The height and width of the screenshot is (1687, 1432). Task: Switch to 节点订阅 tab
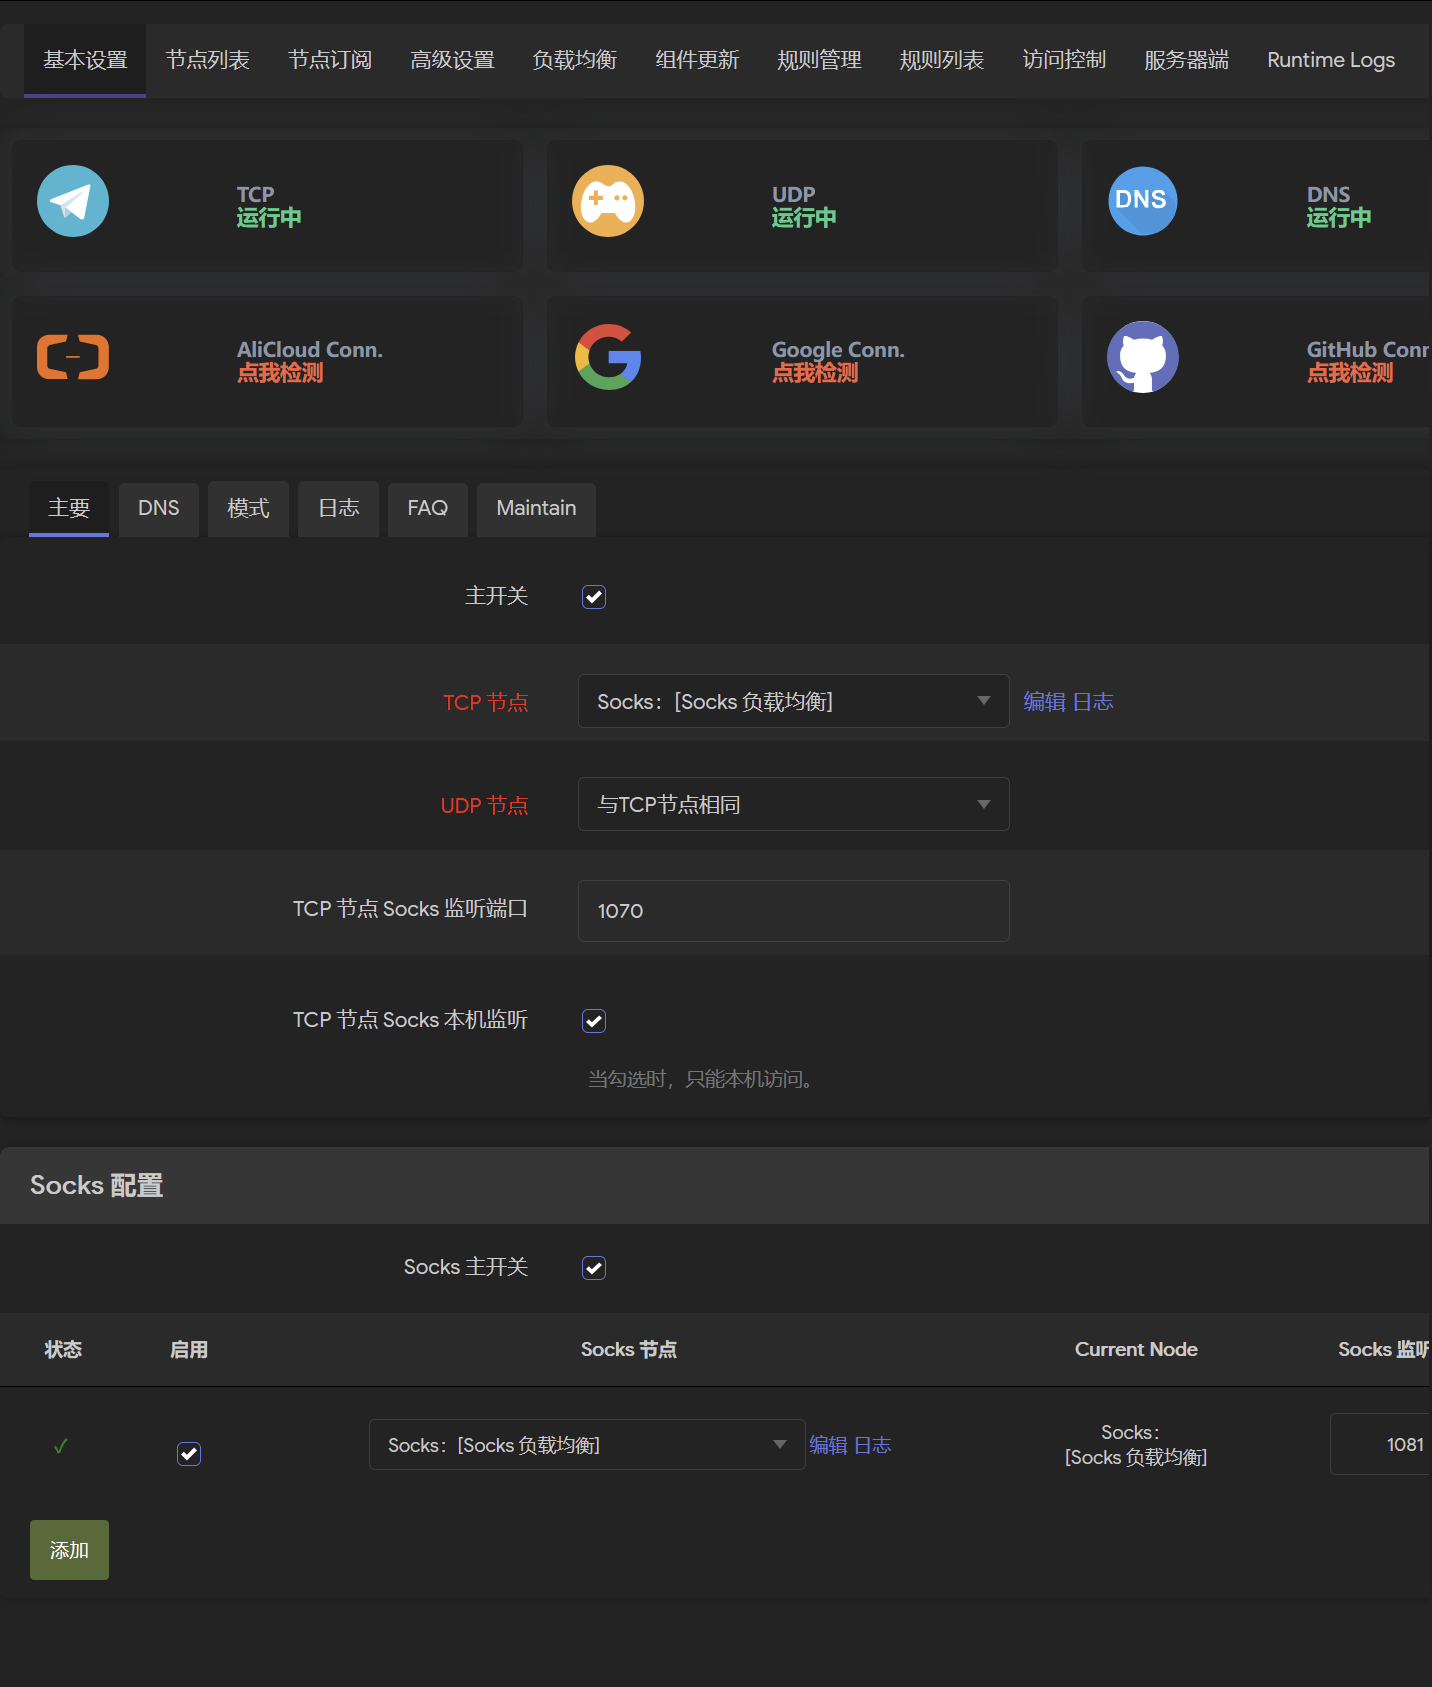point(330,60)
